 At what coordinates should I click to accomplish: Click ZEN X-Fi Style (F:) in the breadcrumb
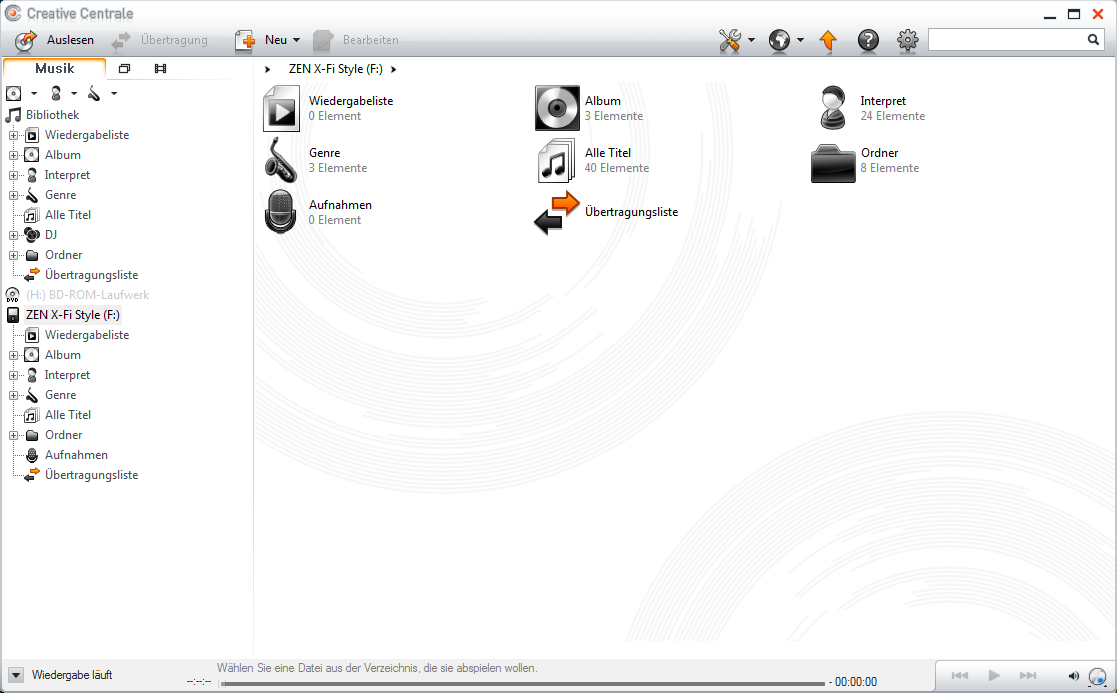click(336, 69)
